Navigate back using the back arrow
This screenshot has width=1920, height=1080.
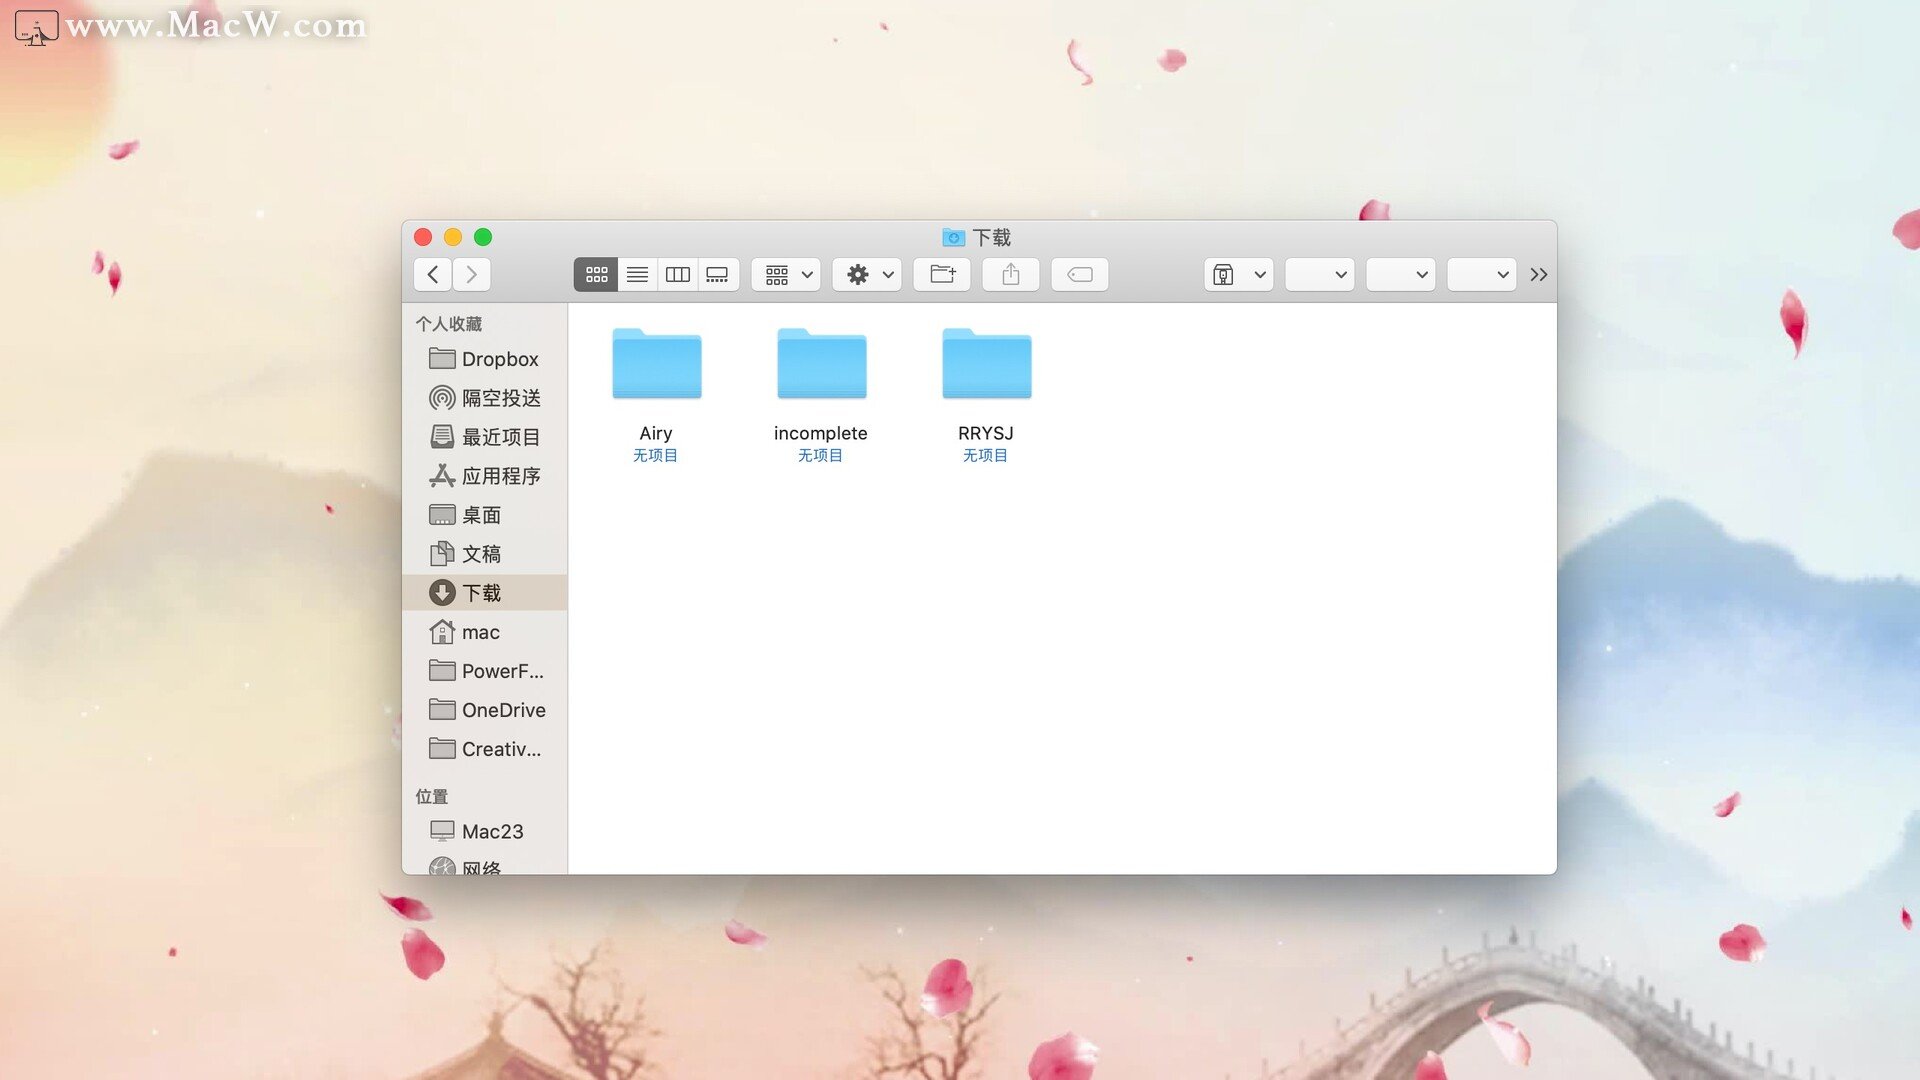[x=433, y=273]
